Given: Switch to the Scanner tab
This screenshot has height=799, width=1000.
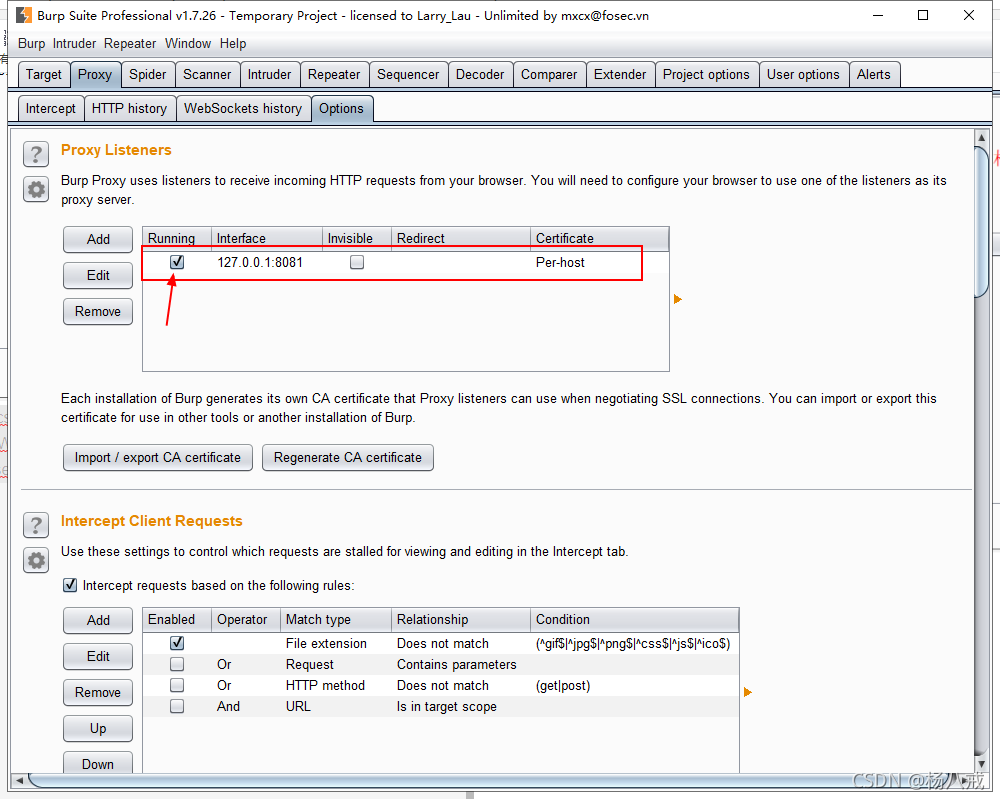Looking at the screenshot, I should click(x=207, y=75).
